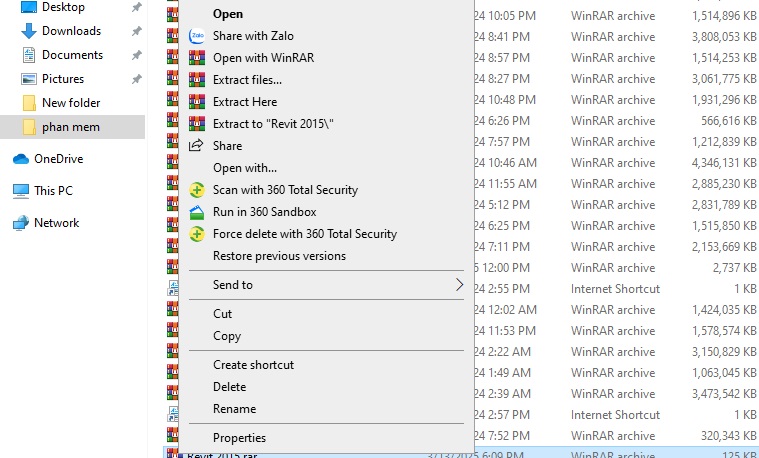Click the WinRAR icon beside Open with WinRAR
The height and width of the screenshot is (458, 759).
coord(198,58)
